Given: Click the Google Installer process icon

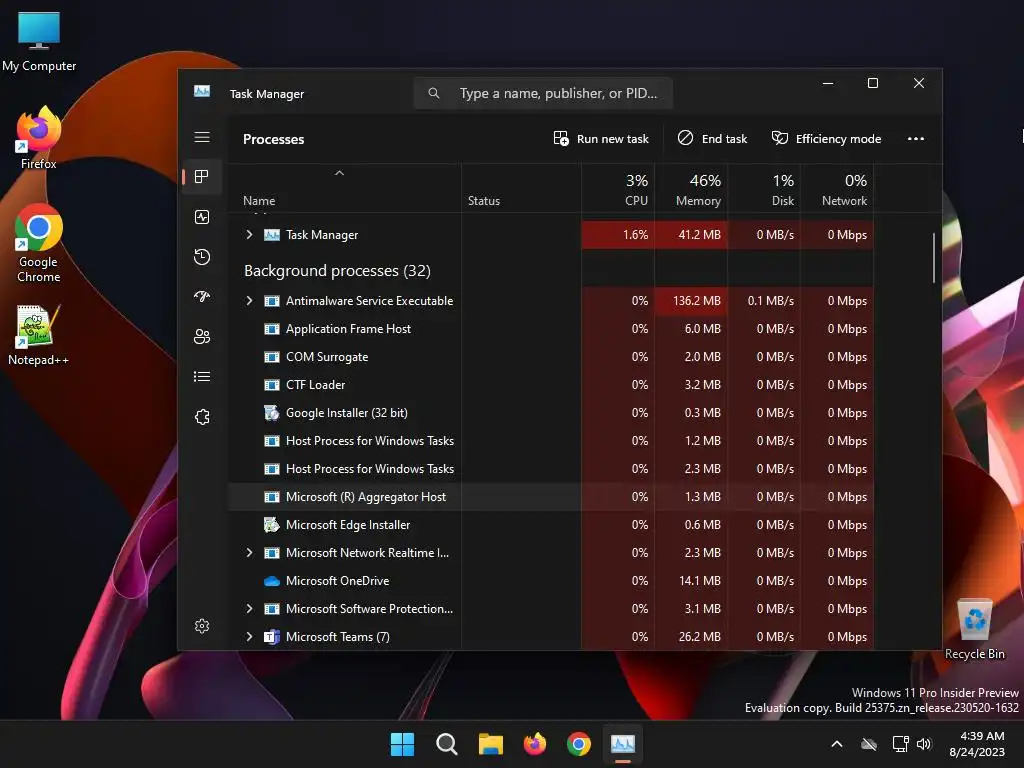Looking at the screenshot, I should pos(272,413).
